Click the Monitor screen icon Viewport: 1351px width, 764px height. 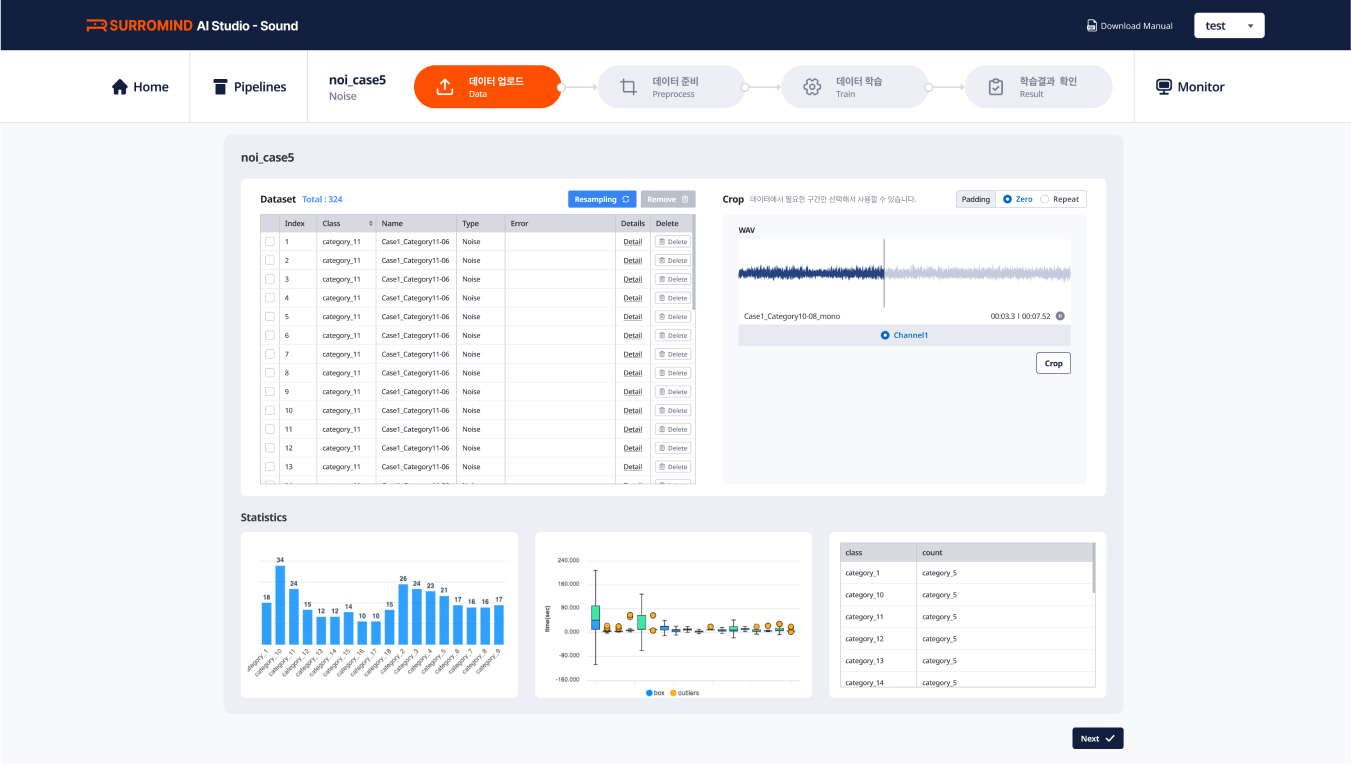[1164, 87]
